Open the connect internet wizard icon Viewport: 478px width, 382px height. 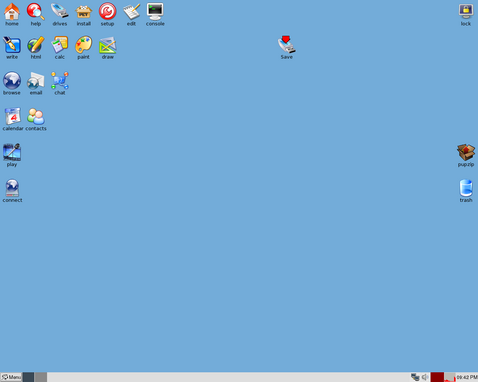pyautogui.click(x=12, y=188)
